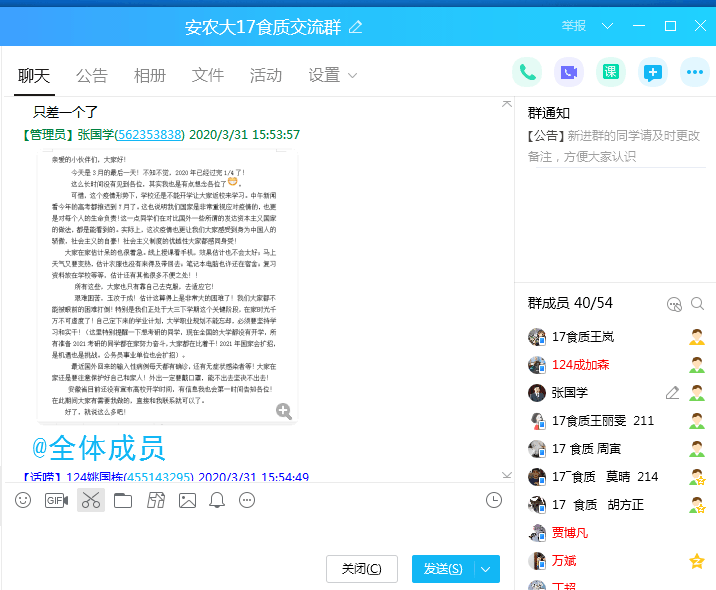Toggle the bell notification icon in input toolbar
Image resolution: width=716 pixels, height=590 pixels.
click(217, 500)
